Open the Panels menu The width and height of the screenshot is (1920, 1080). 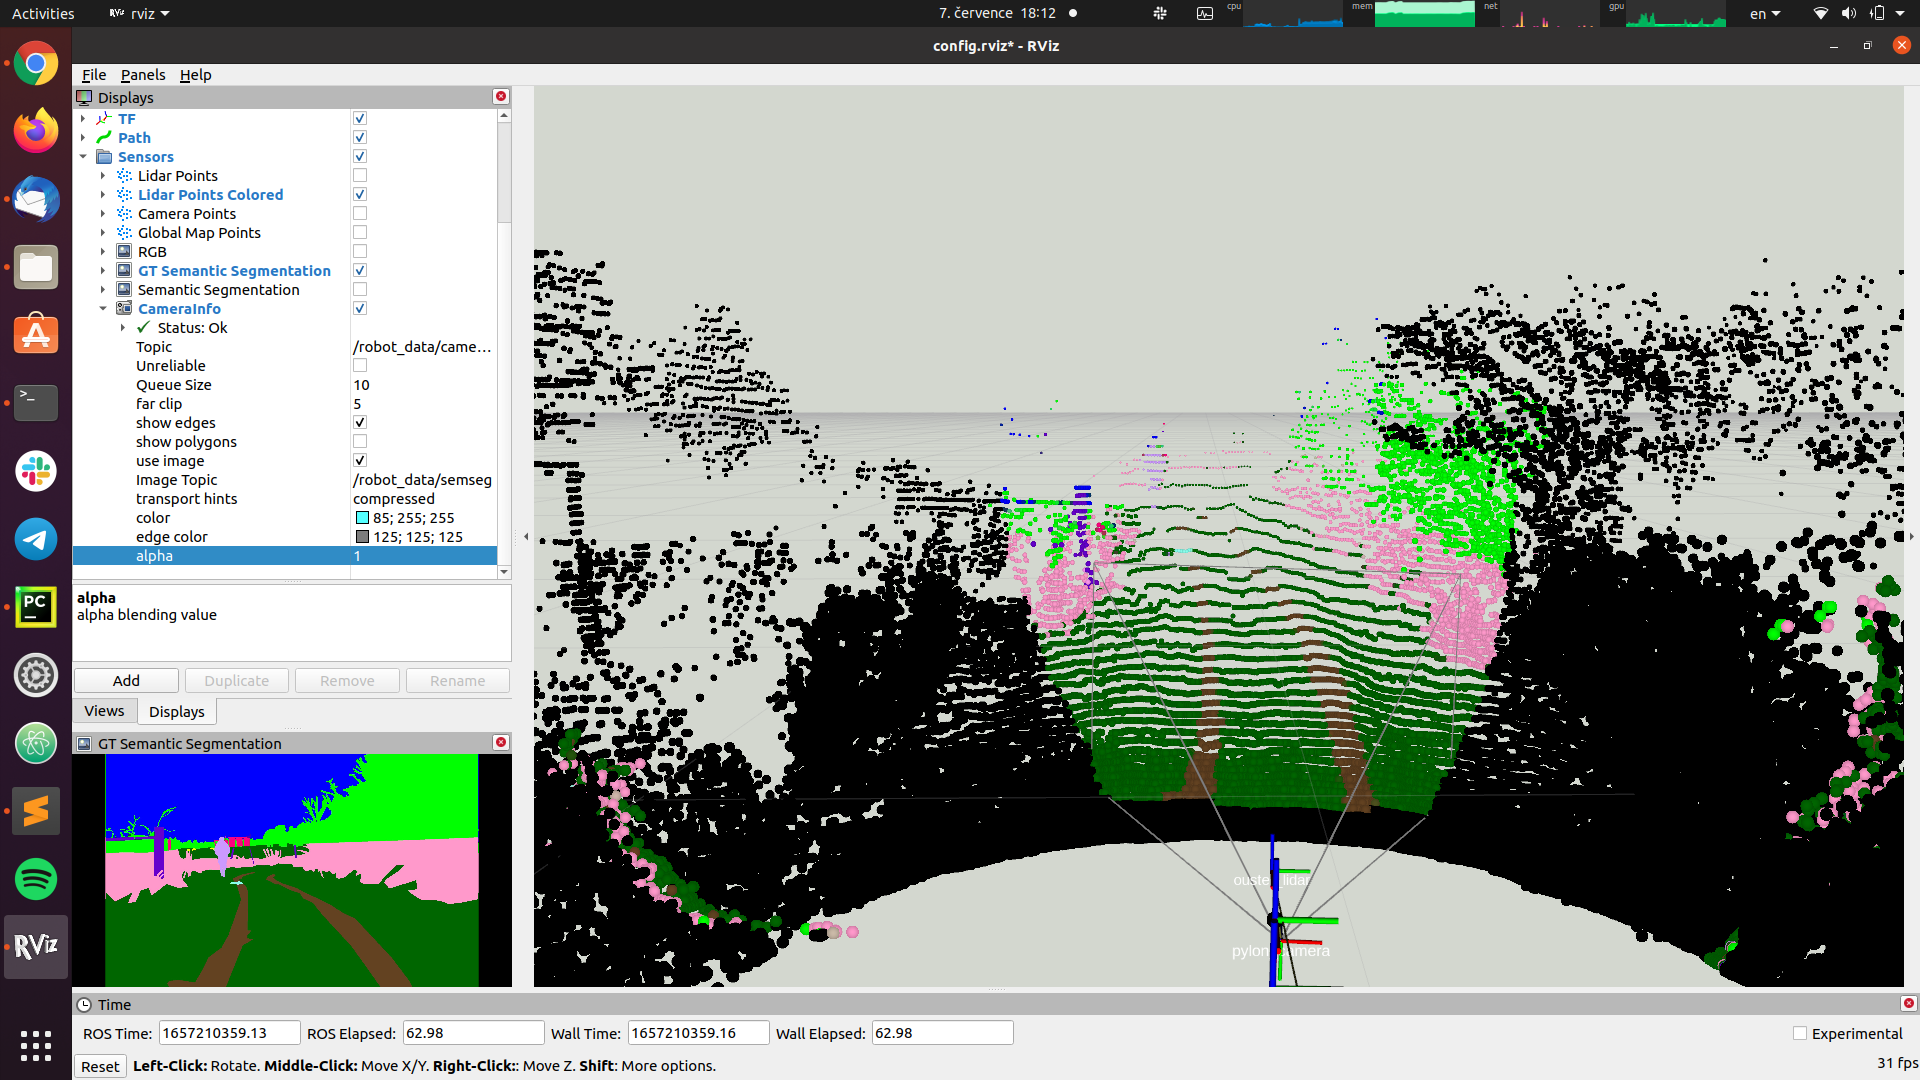[143, 75]
